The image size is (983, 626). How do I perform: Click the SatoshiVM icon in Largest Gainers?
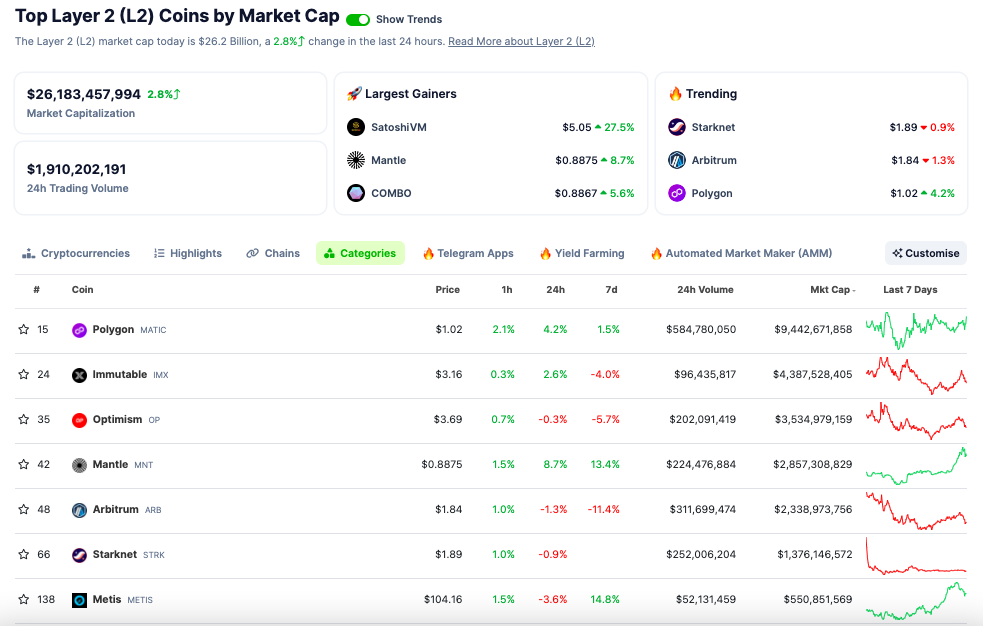click(356, 127)
